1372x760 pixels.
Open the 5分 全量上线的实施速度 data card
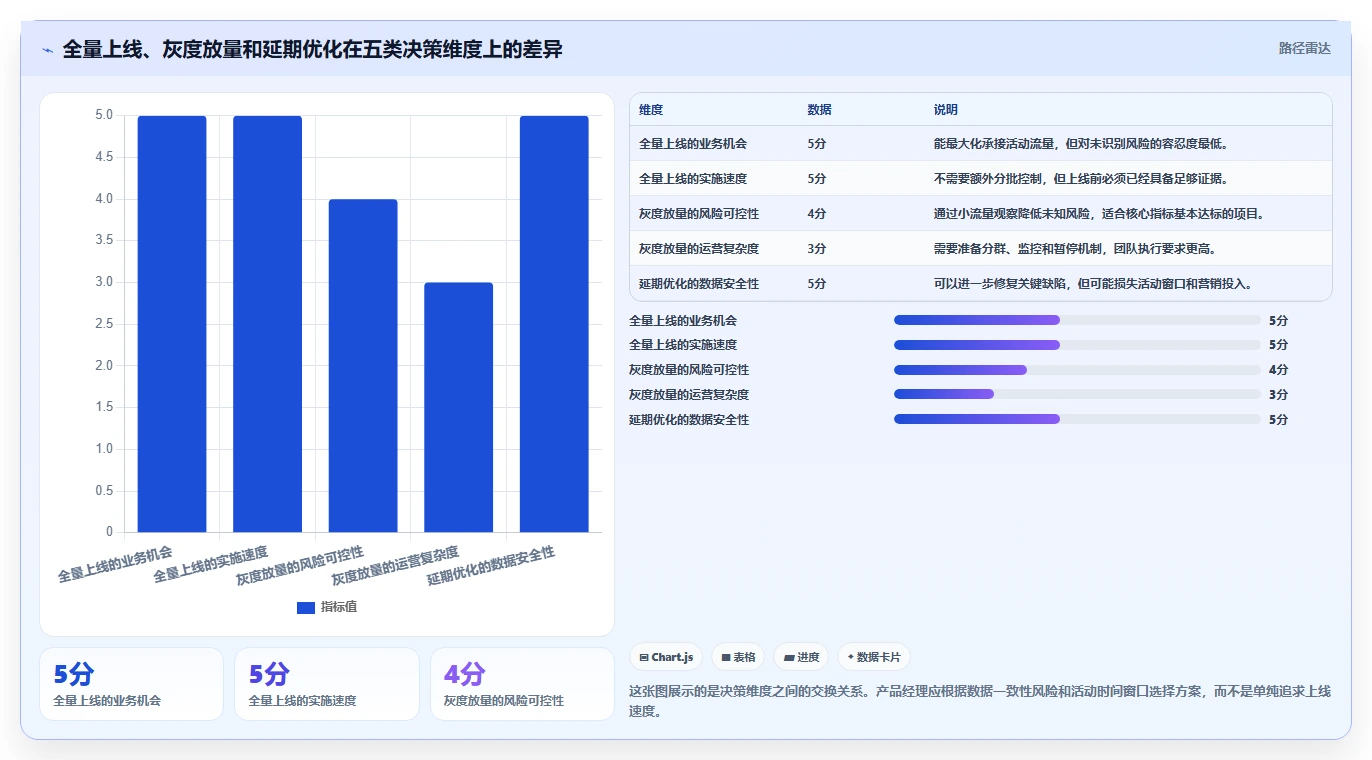pyautogui.click(x=327, y=684)
